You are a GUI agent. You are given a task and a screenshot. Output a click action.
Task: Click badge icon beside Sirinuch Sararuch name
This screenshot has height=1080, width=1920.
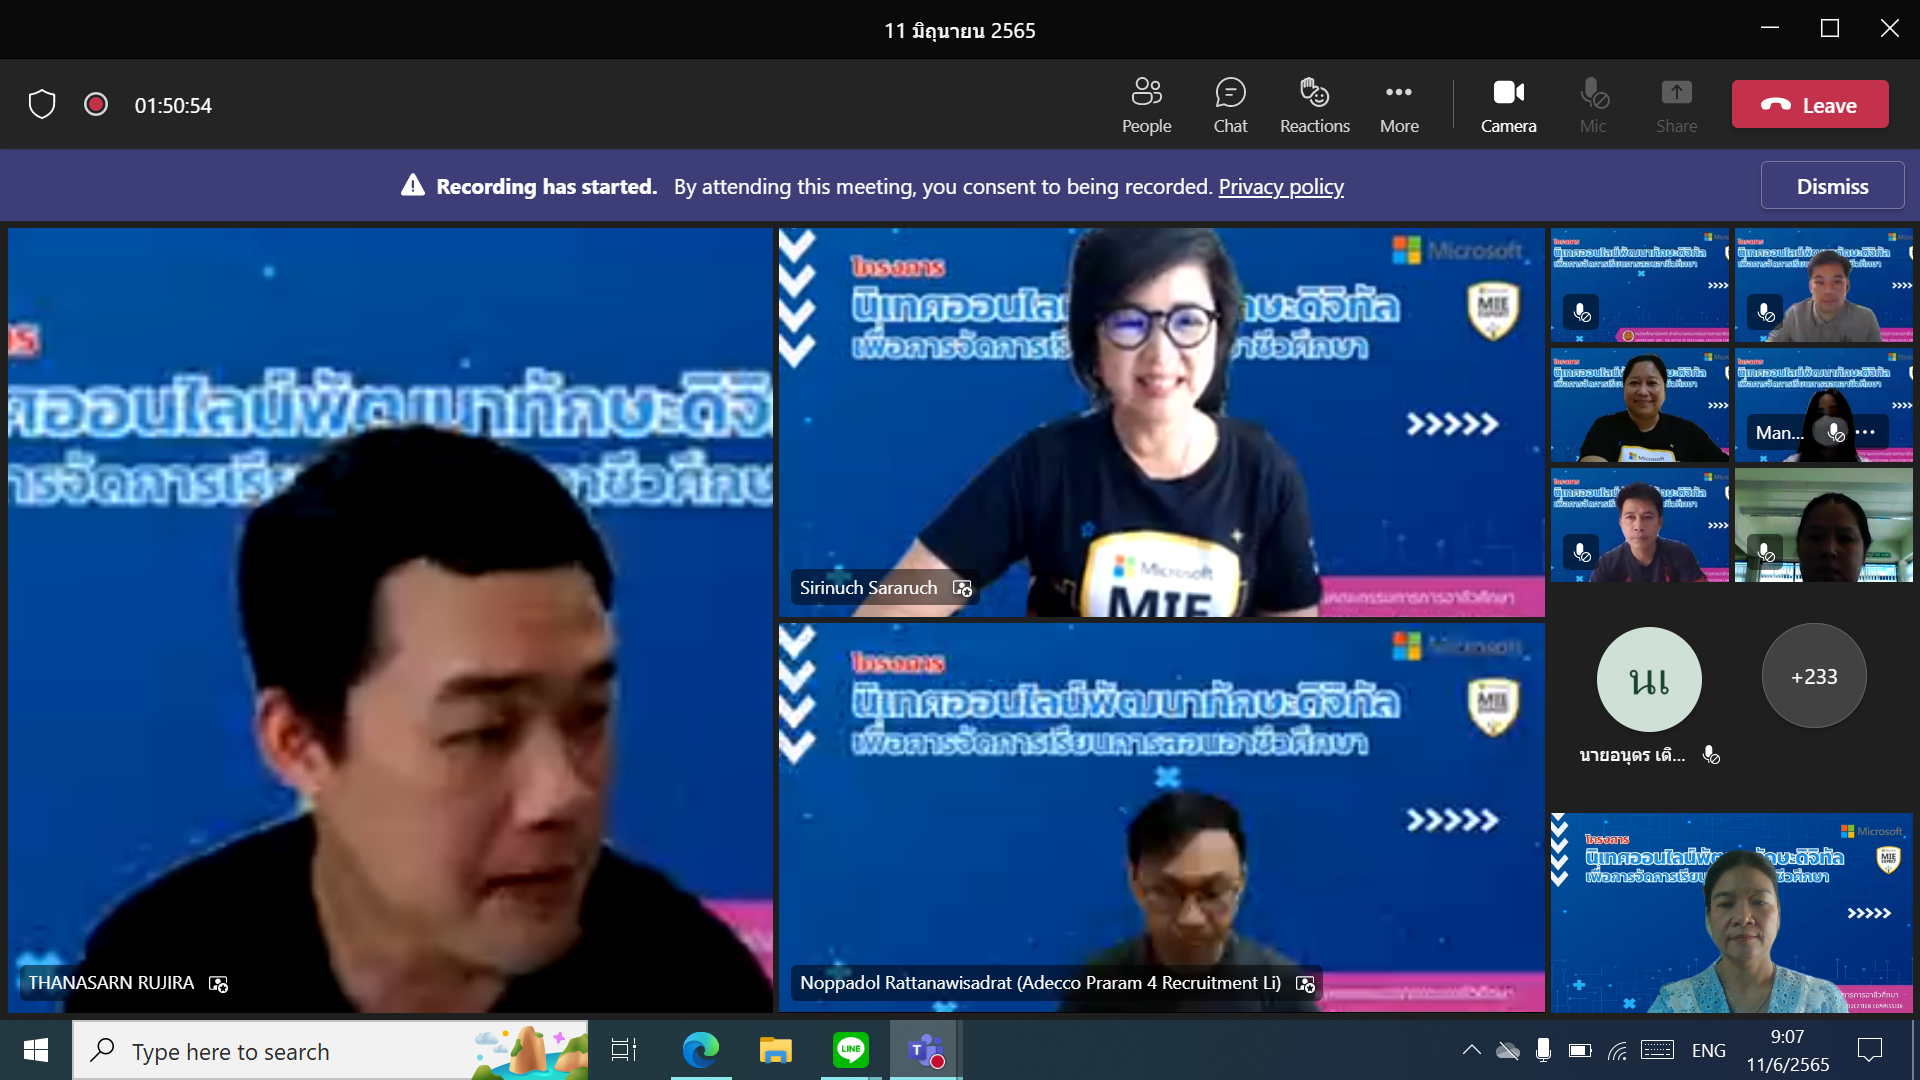point(962,588)
